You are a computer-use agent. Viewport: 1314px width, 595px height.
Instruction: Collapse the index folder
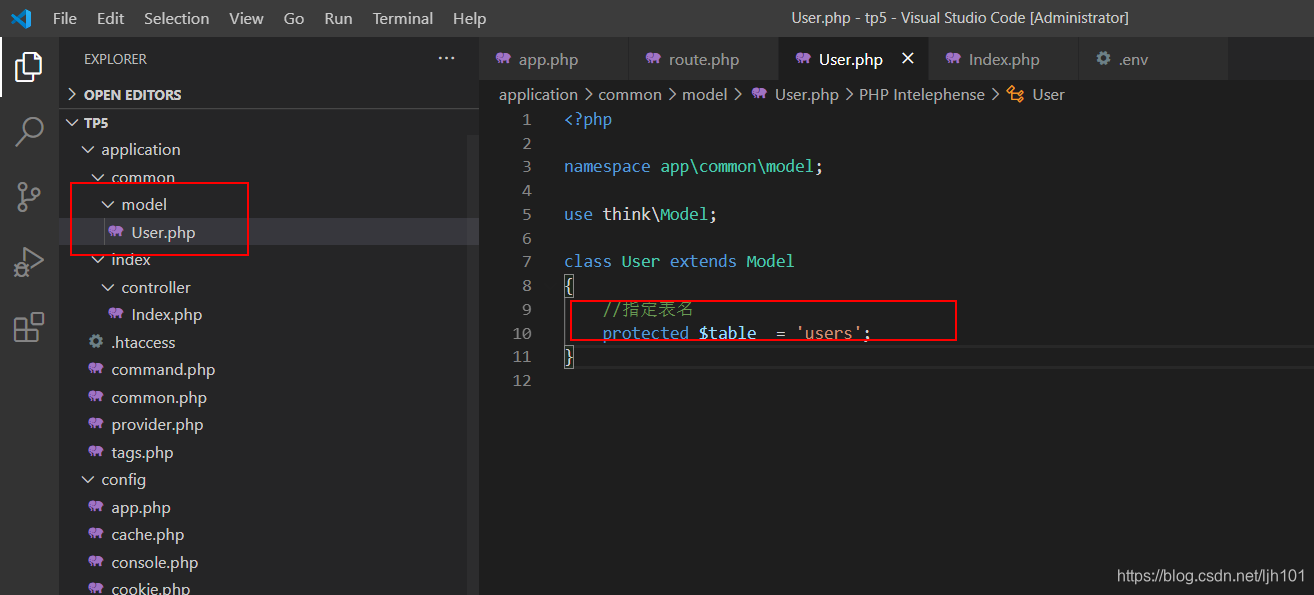click(x=269, y=259)
